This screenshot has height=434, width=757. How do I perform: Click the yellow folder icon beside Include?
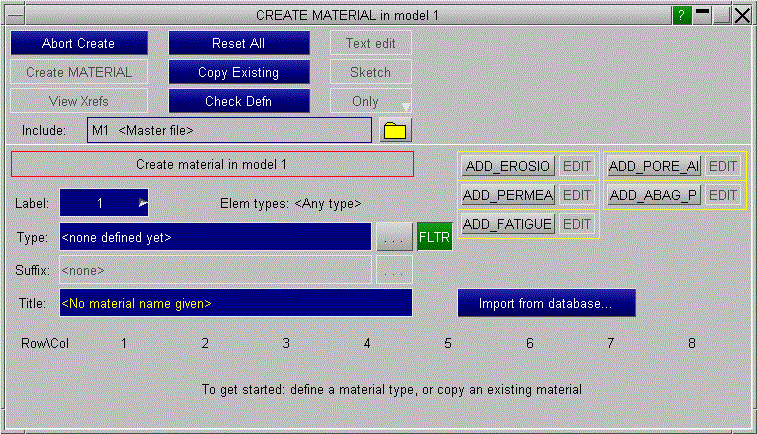tap(397, 131)
